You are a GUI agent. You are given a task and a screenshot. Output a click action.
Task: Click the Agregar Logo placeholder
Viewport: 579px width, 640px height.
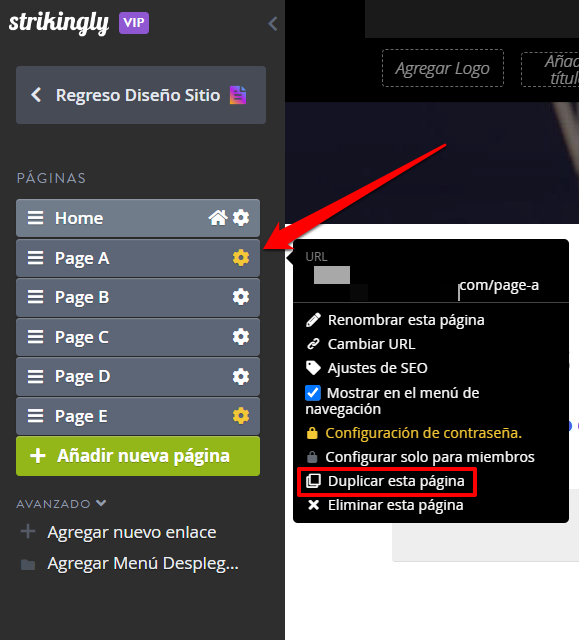[443, 68]
